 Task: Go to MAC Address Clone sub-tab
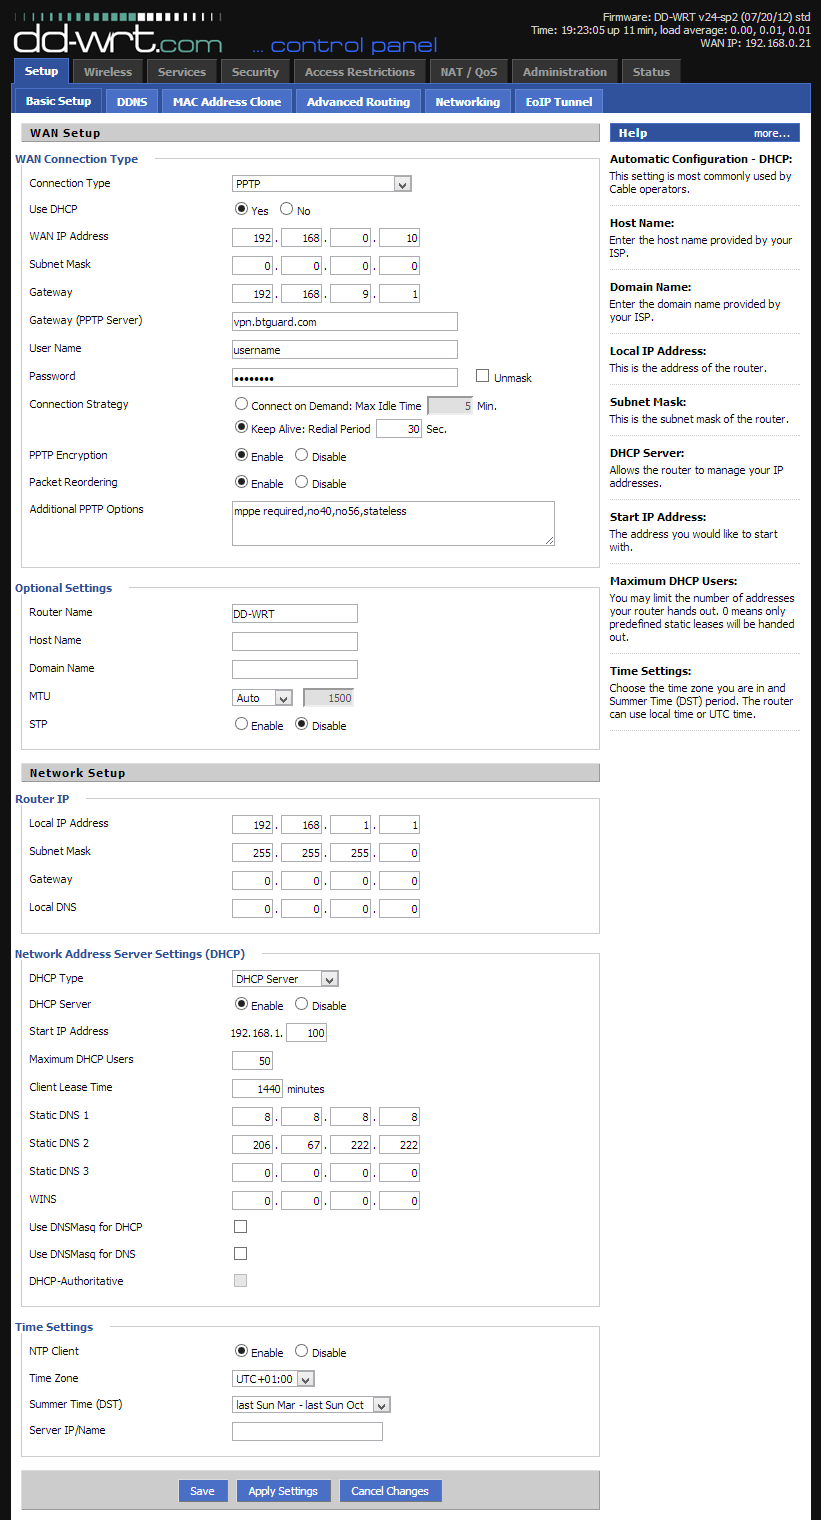(227, 101)
